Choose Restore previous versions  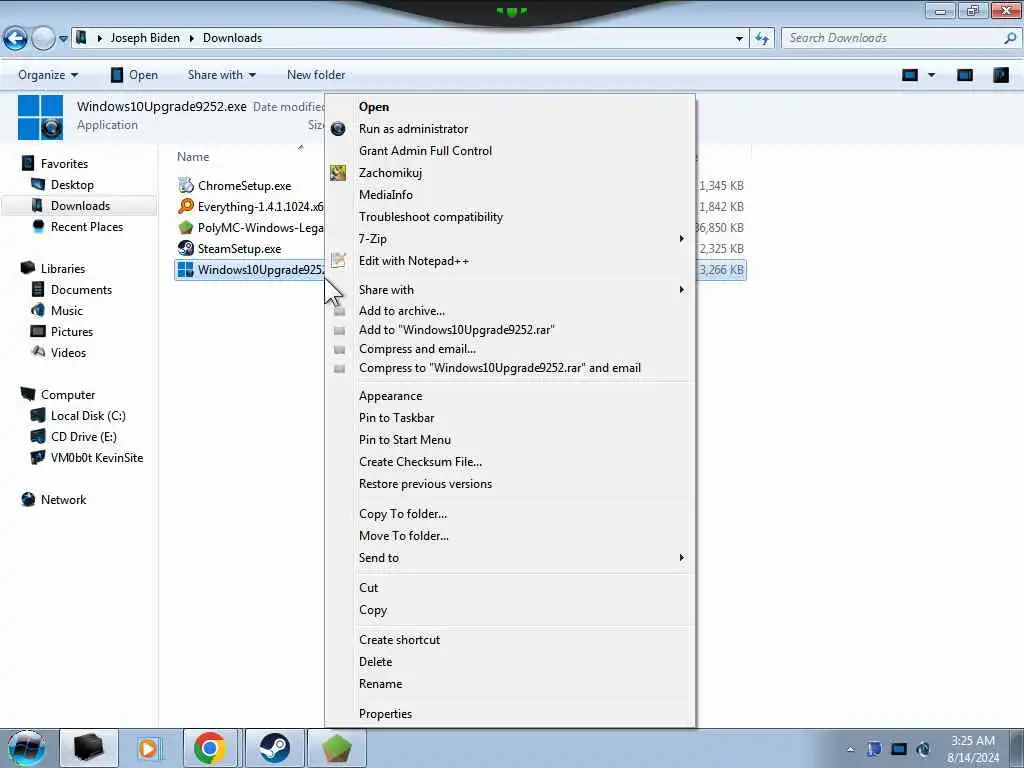click(x=425, y=484)
